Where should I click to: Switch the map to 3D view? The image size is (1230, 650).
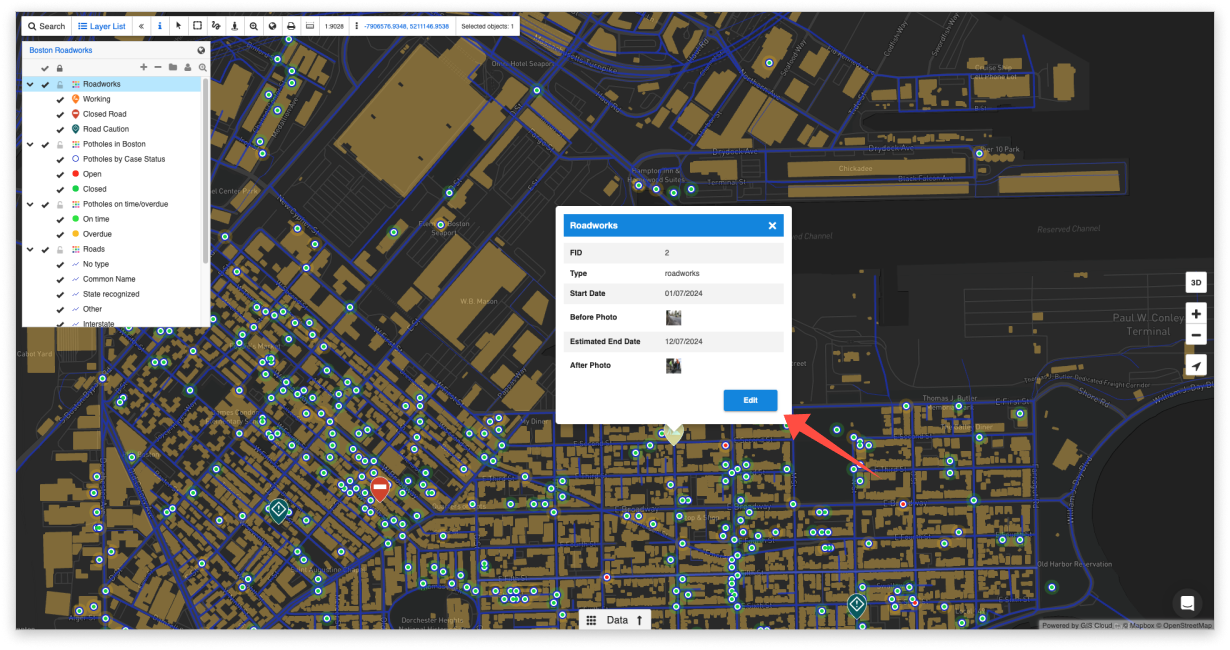pyautogui.click(x=1194, y=282)
